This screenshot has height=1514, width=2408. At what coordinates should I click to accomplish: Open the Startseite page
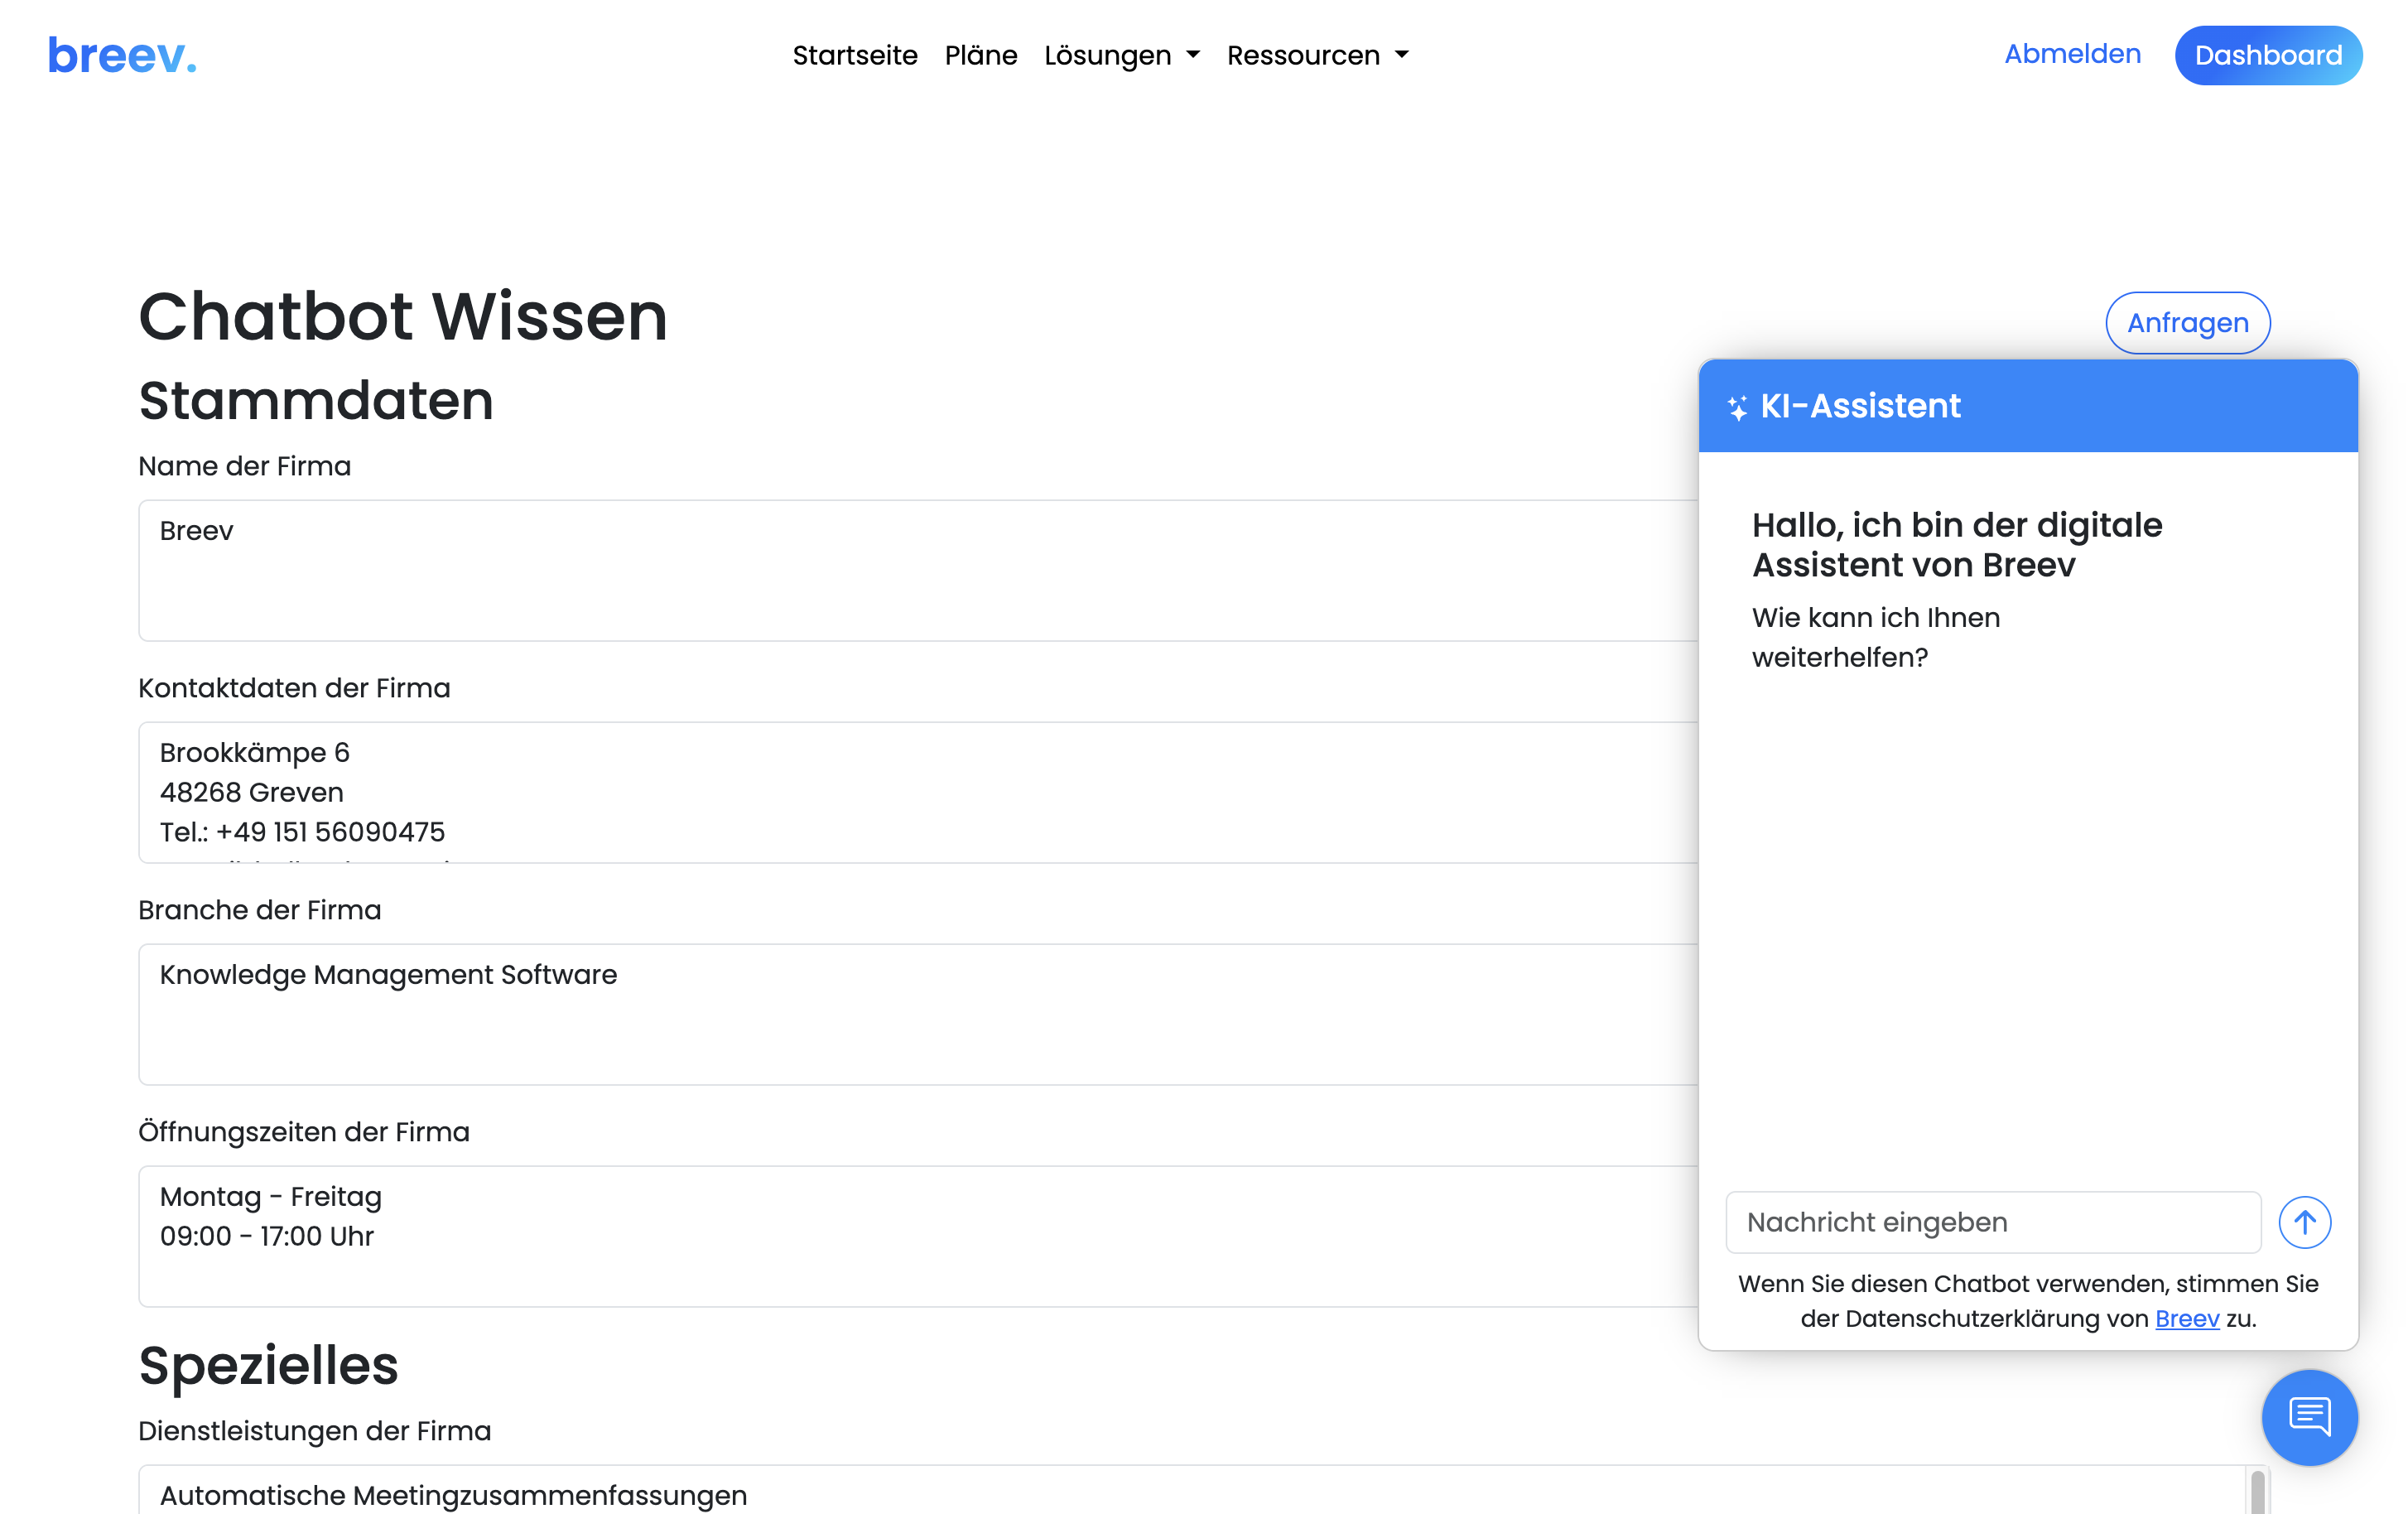click(x=855, y=55)
